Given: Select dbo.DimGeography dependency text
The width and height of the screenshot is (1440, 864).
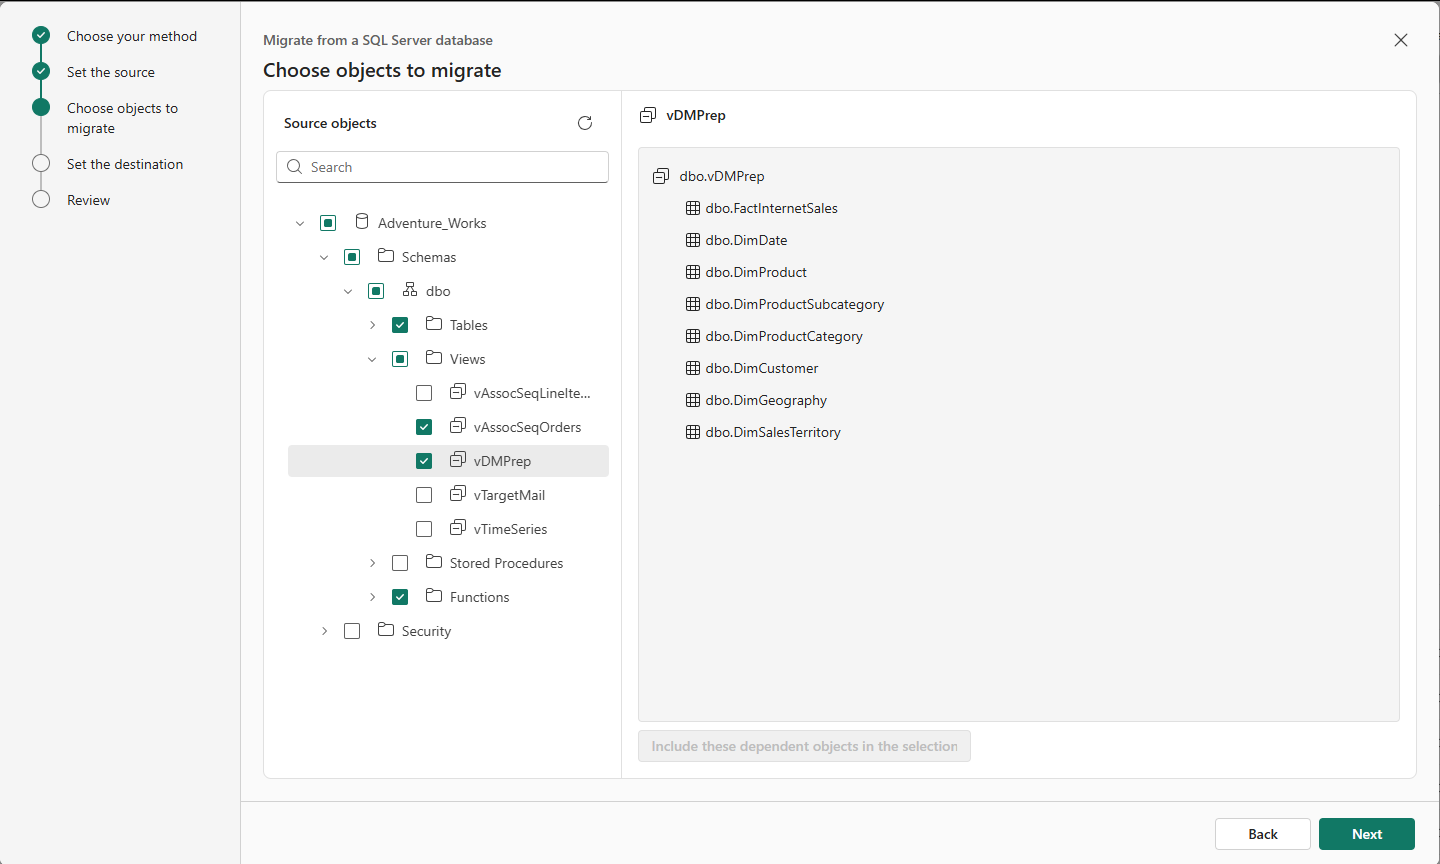Looking at the screenshot, I should pos(766,400).
